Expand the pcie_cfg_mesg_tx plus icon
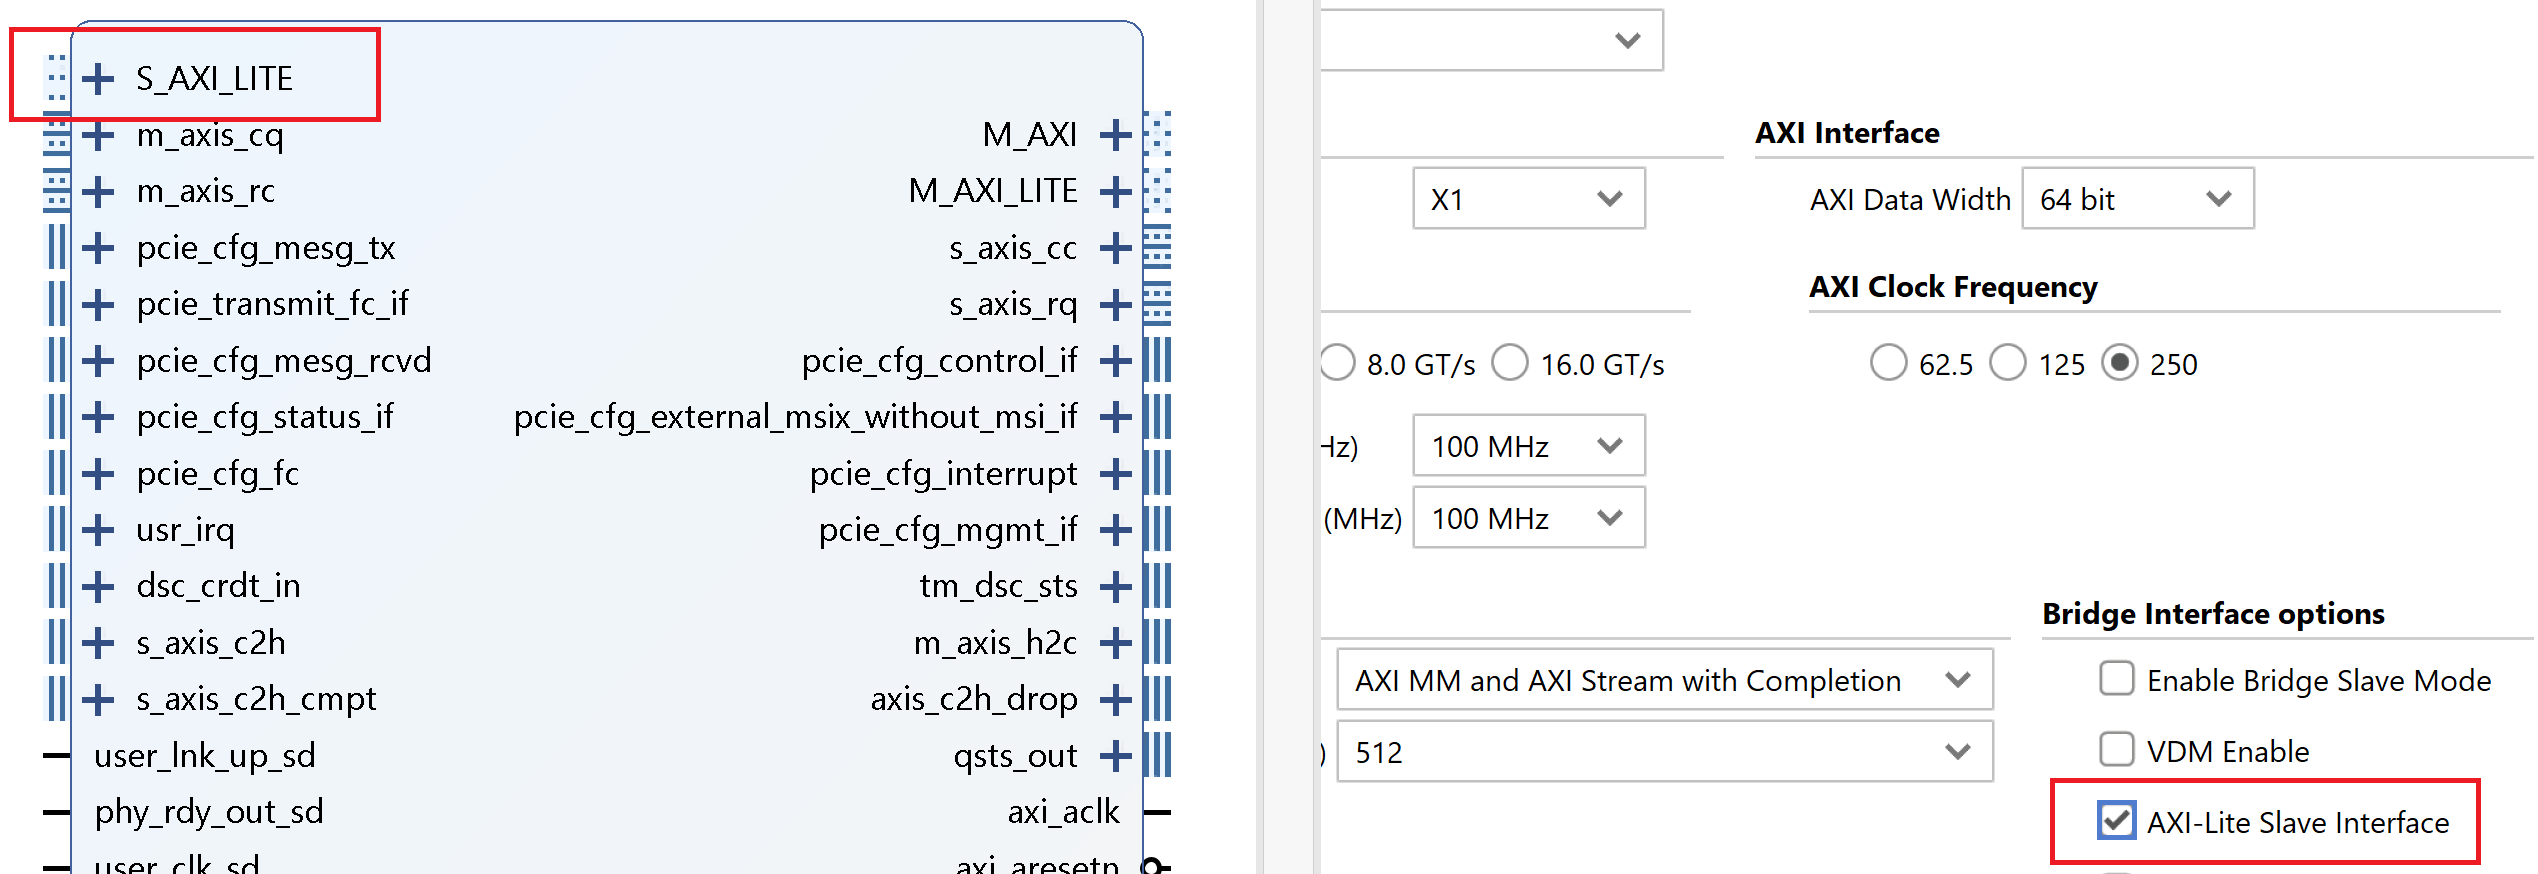Screen dimensions: 2538x874 pos(98,248)
